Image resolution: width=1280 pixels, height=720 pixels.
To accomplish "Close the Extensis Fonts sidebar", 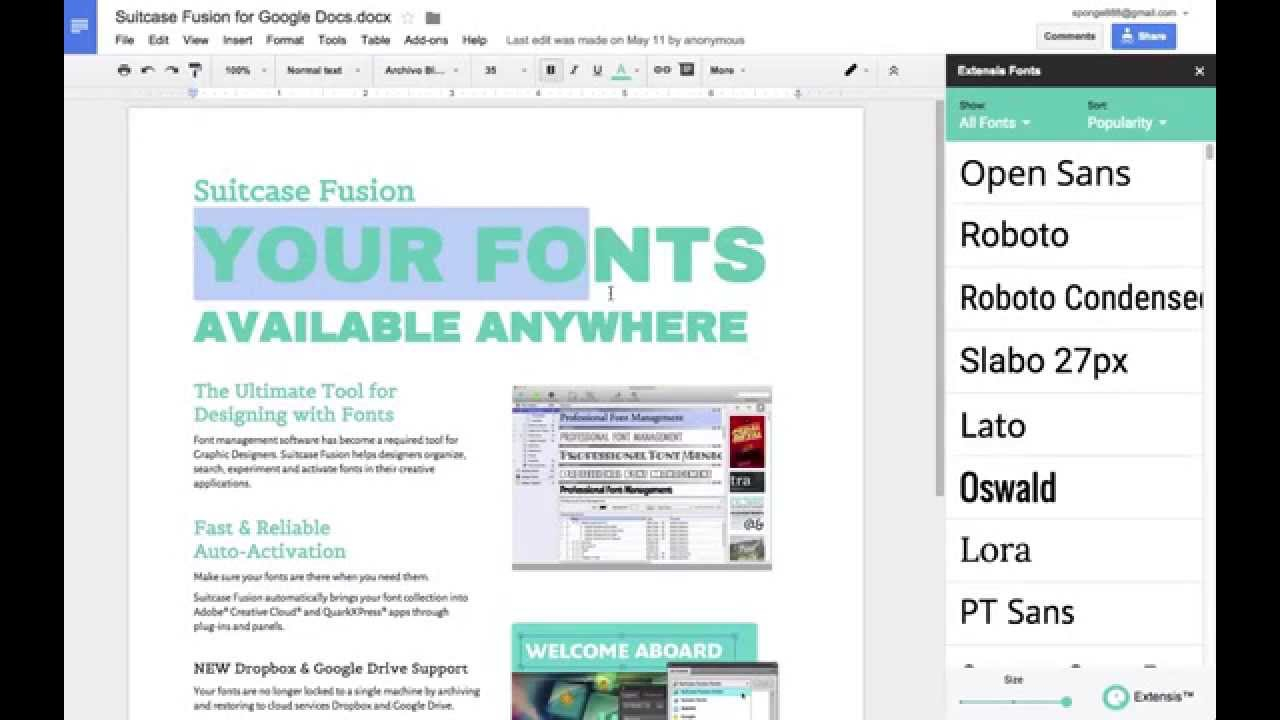I will pyautogui.click(x=1199, y=71).
